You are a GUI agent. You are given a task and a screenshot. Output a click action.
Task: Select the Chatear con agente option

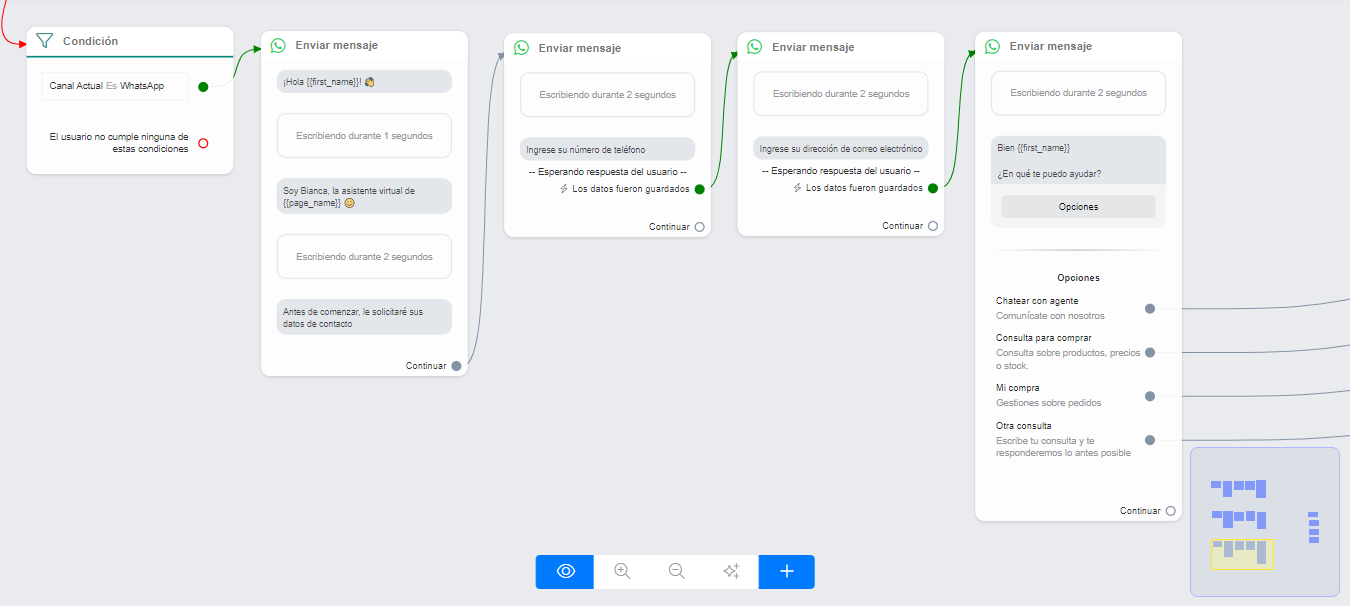click(x=1037, y=301)
